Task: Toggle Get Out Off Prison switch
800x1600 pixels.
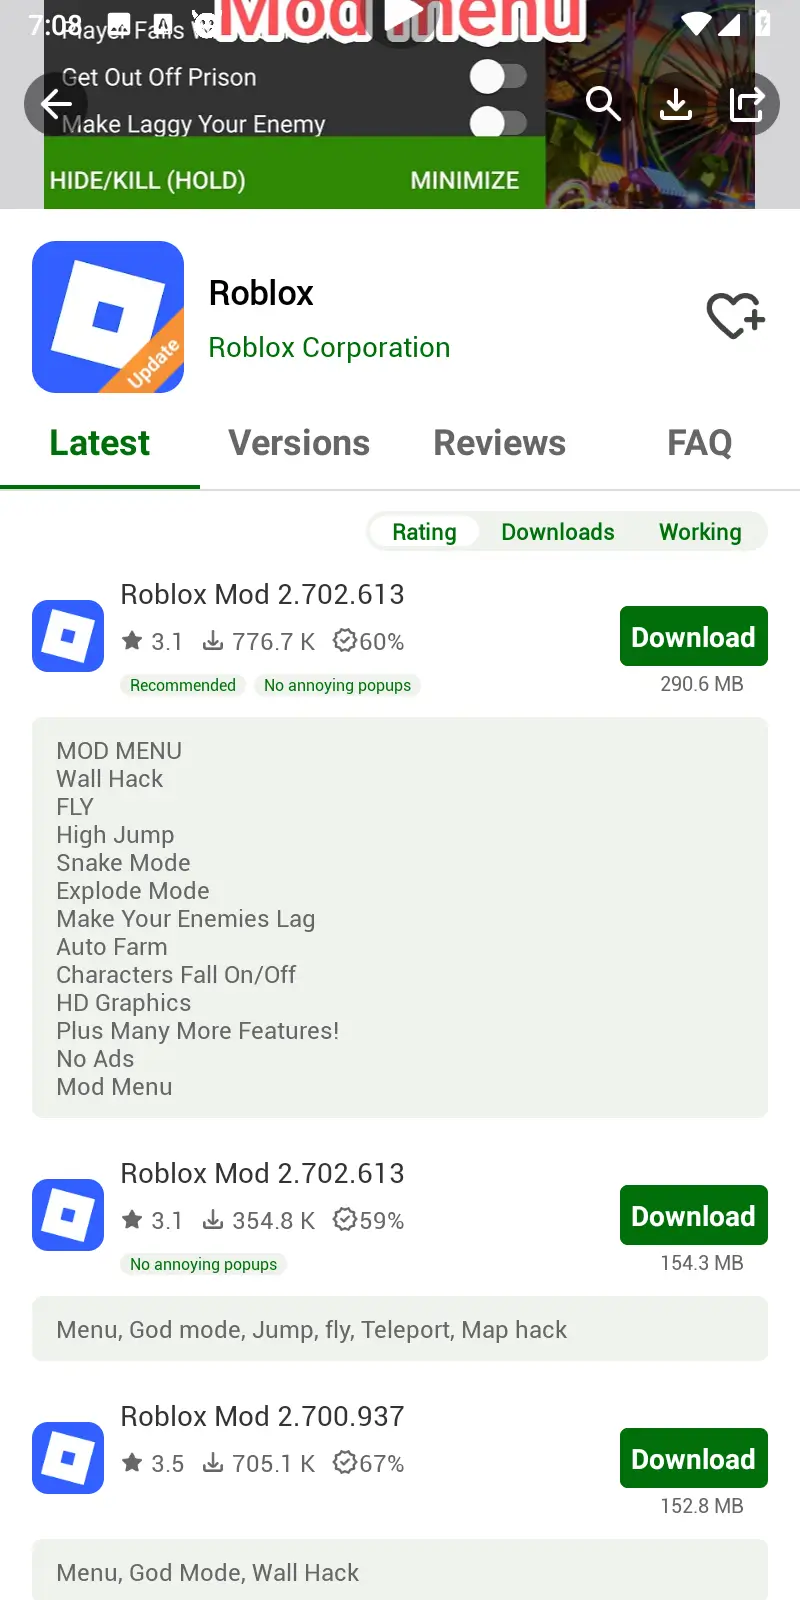Action: 498,77
